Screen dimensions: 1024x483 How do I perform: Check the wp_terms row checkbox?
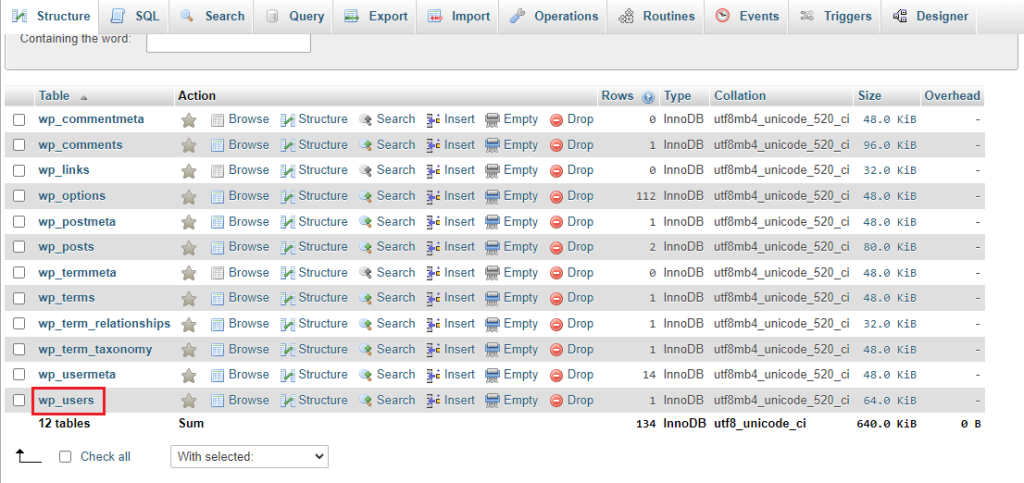20,298
